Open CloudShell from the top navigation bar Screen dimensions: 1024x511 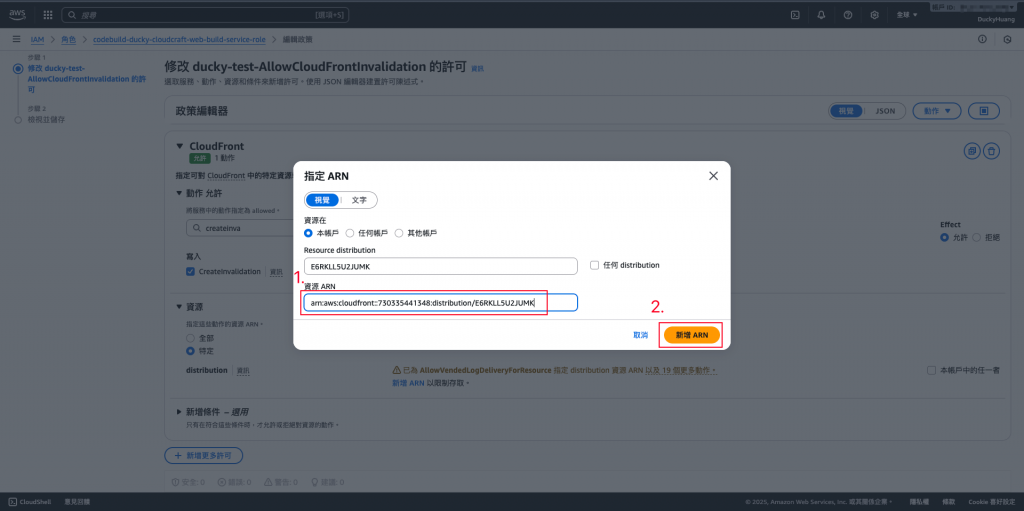point(795,14)
